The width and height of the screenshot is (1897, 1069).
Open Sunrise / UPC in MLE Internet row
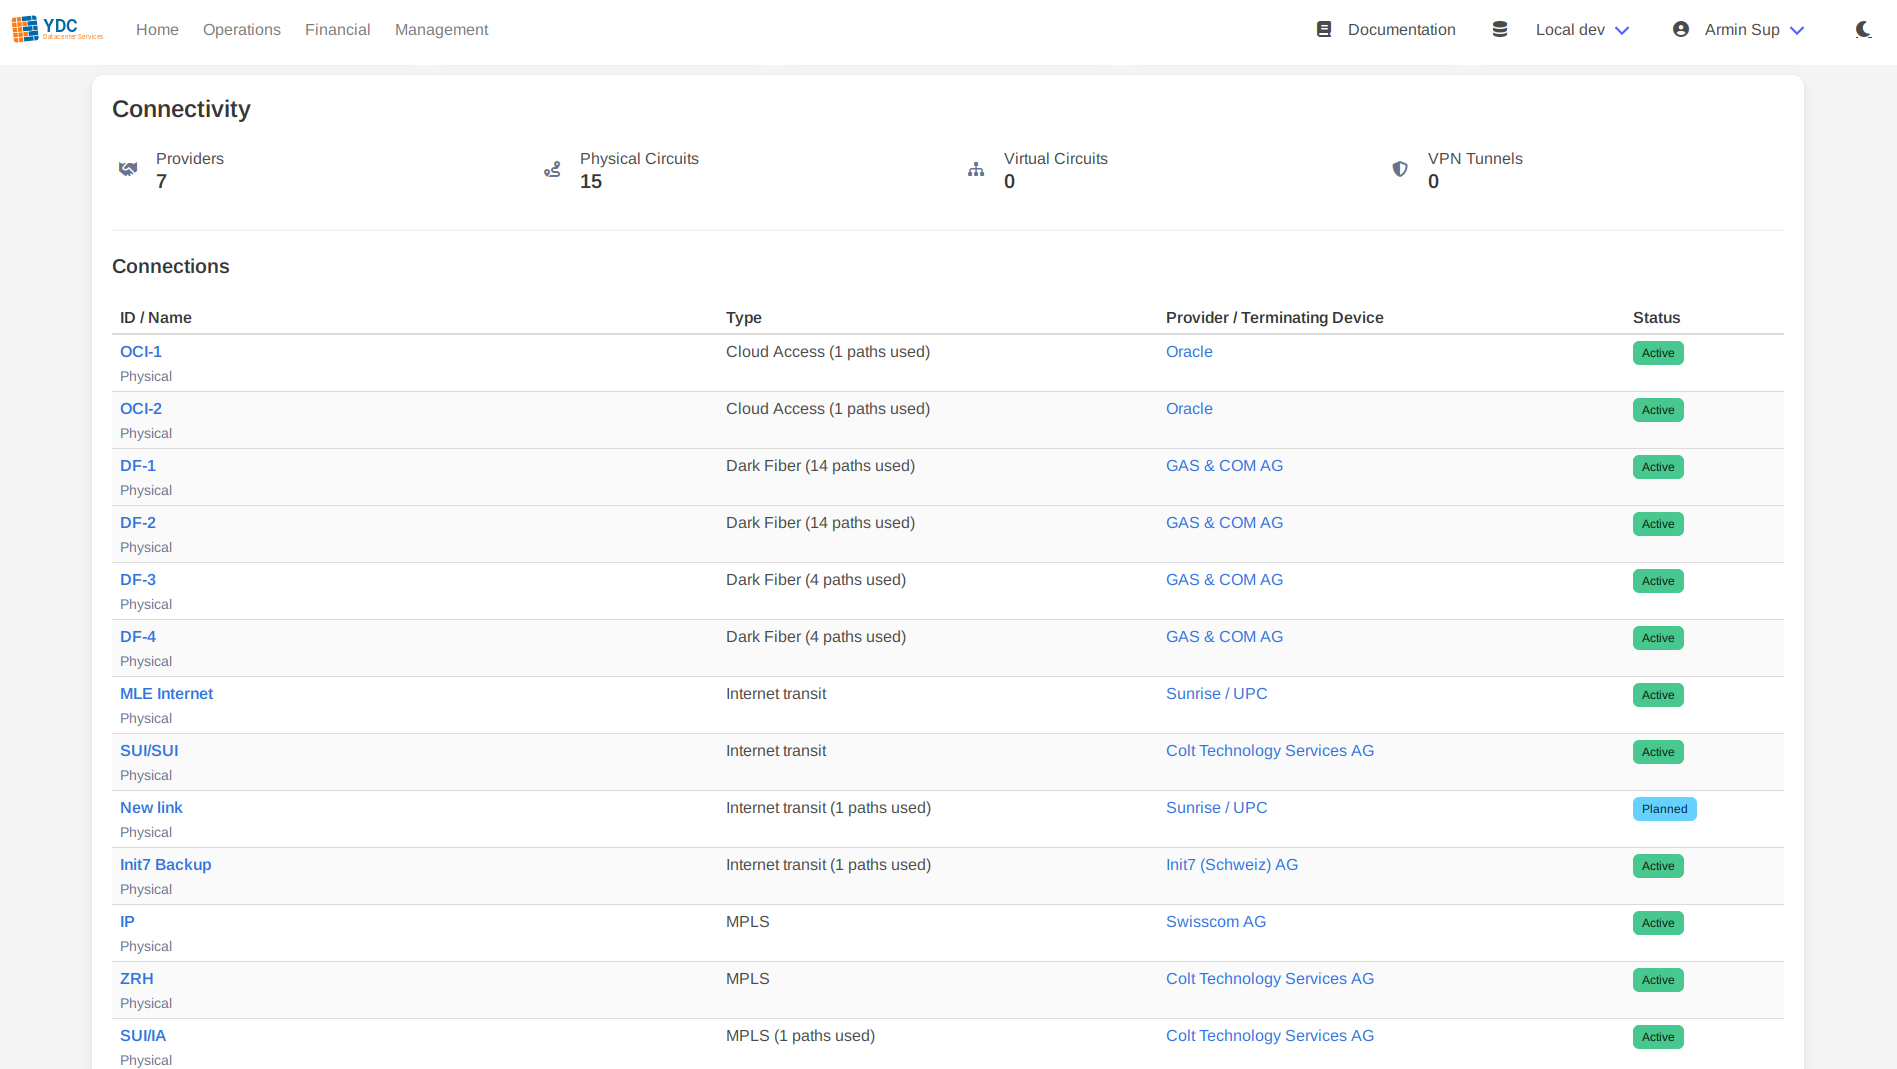pyautogui.click(x=1216, y=694)
